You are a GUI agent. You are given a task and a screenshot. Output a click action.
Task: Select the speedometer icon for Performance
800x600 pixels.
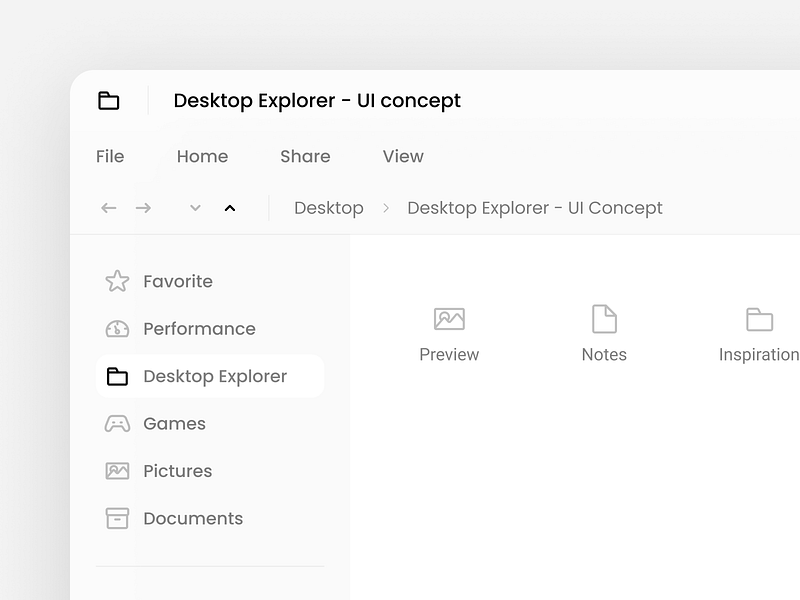tap(117, 328)
